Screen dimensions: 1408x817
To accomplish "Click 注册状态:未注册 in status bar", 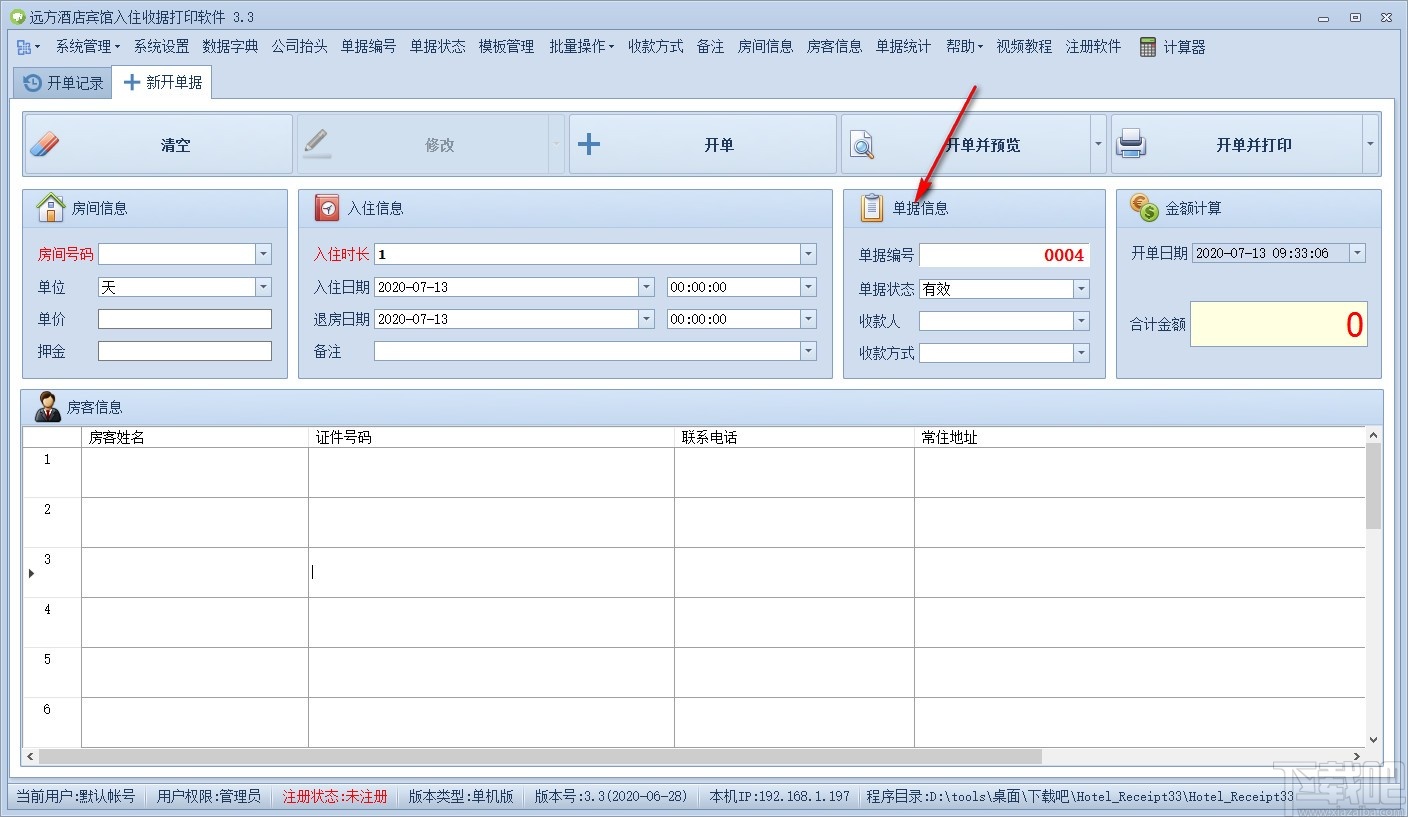I will [335, 796].
